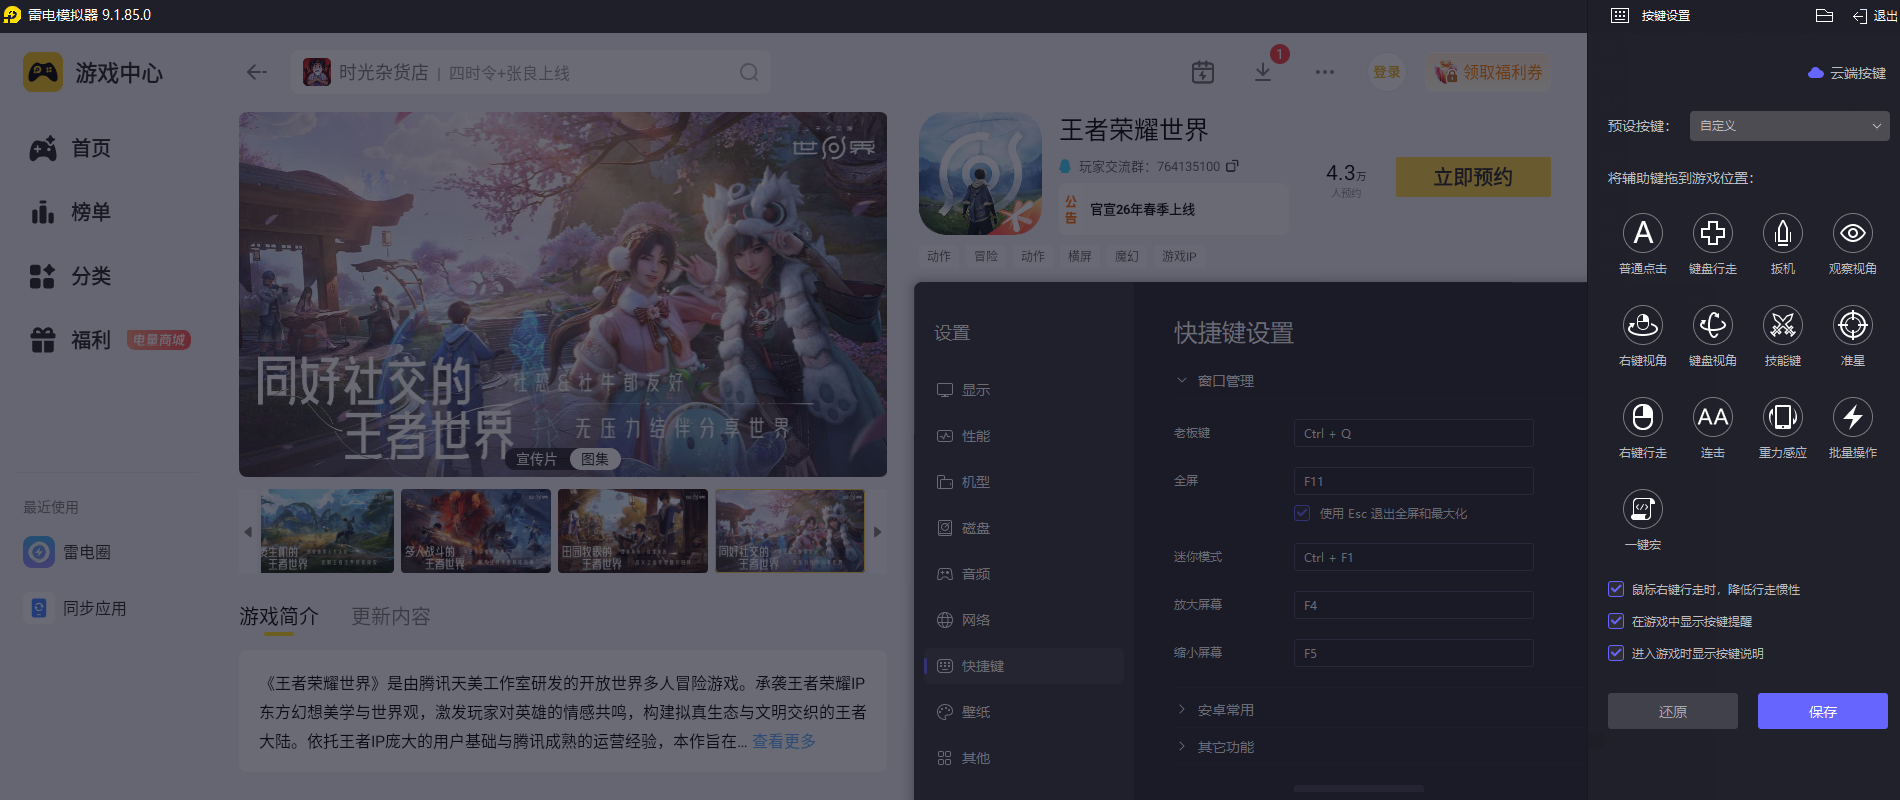Screen dimensions: 1900x800
Task: Click the 老板键 shortcut field
Action: coord(1413,433)
